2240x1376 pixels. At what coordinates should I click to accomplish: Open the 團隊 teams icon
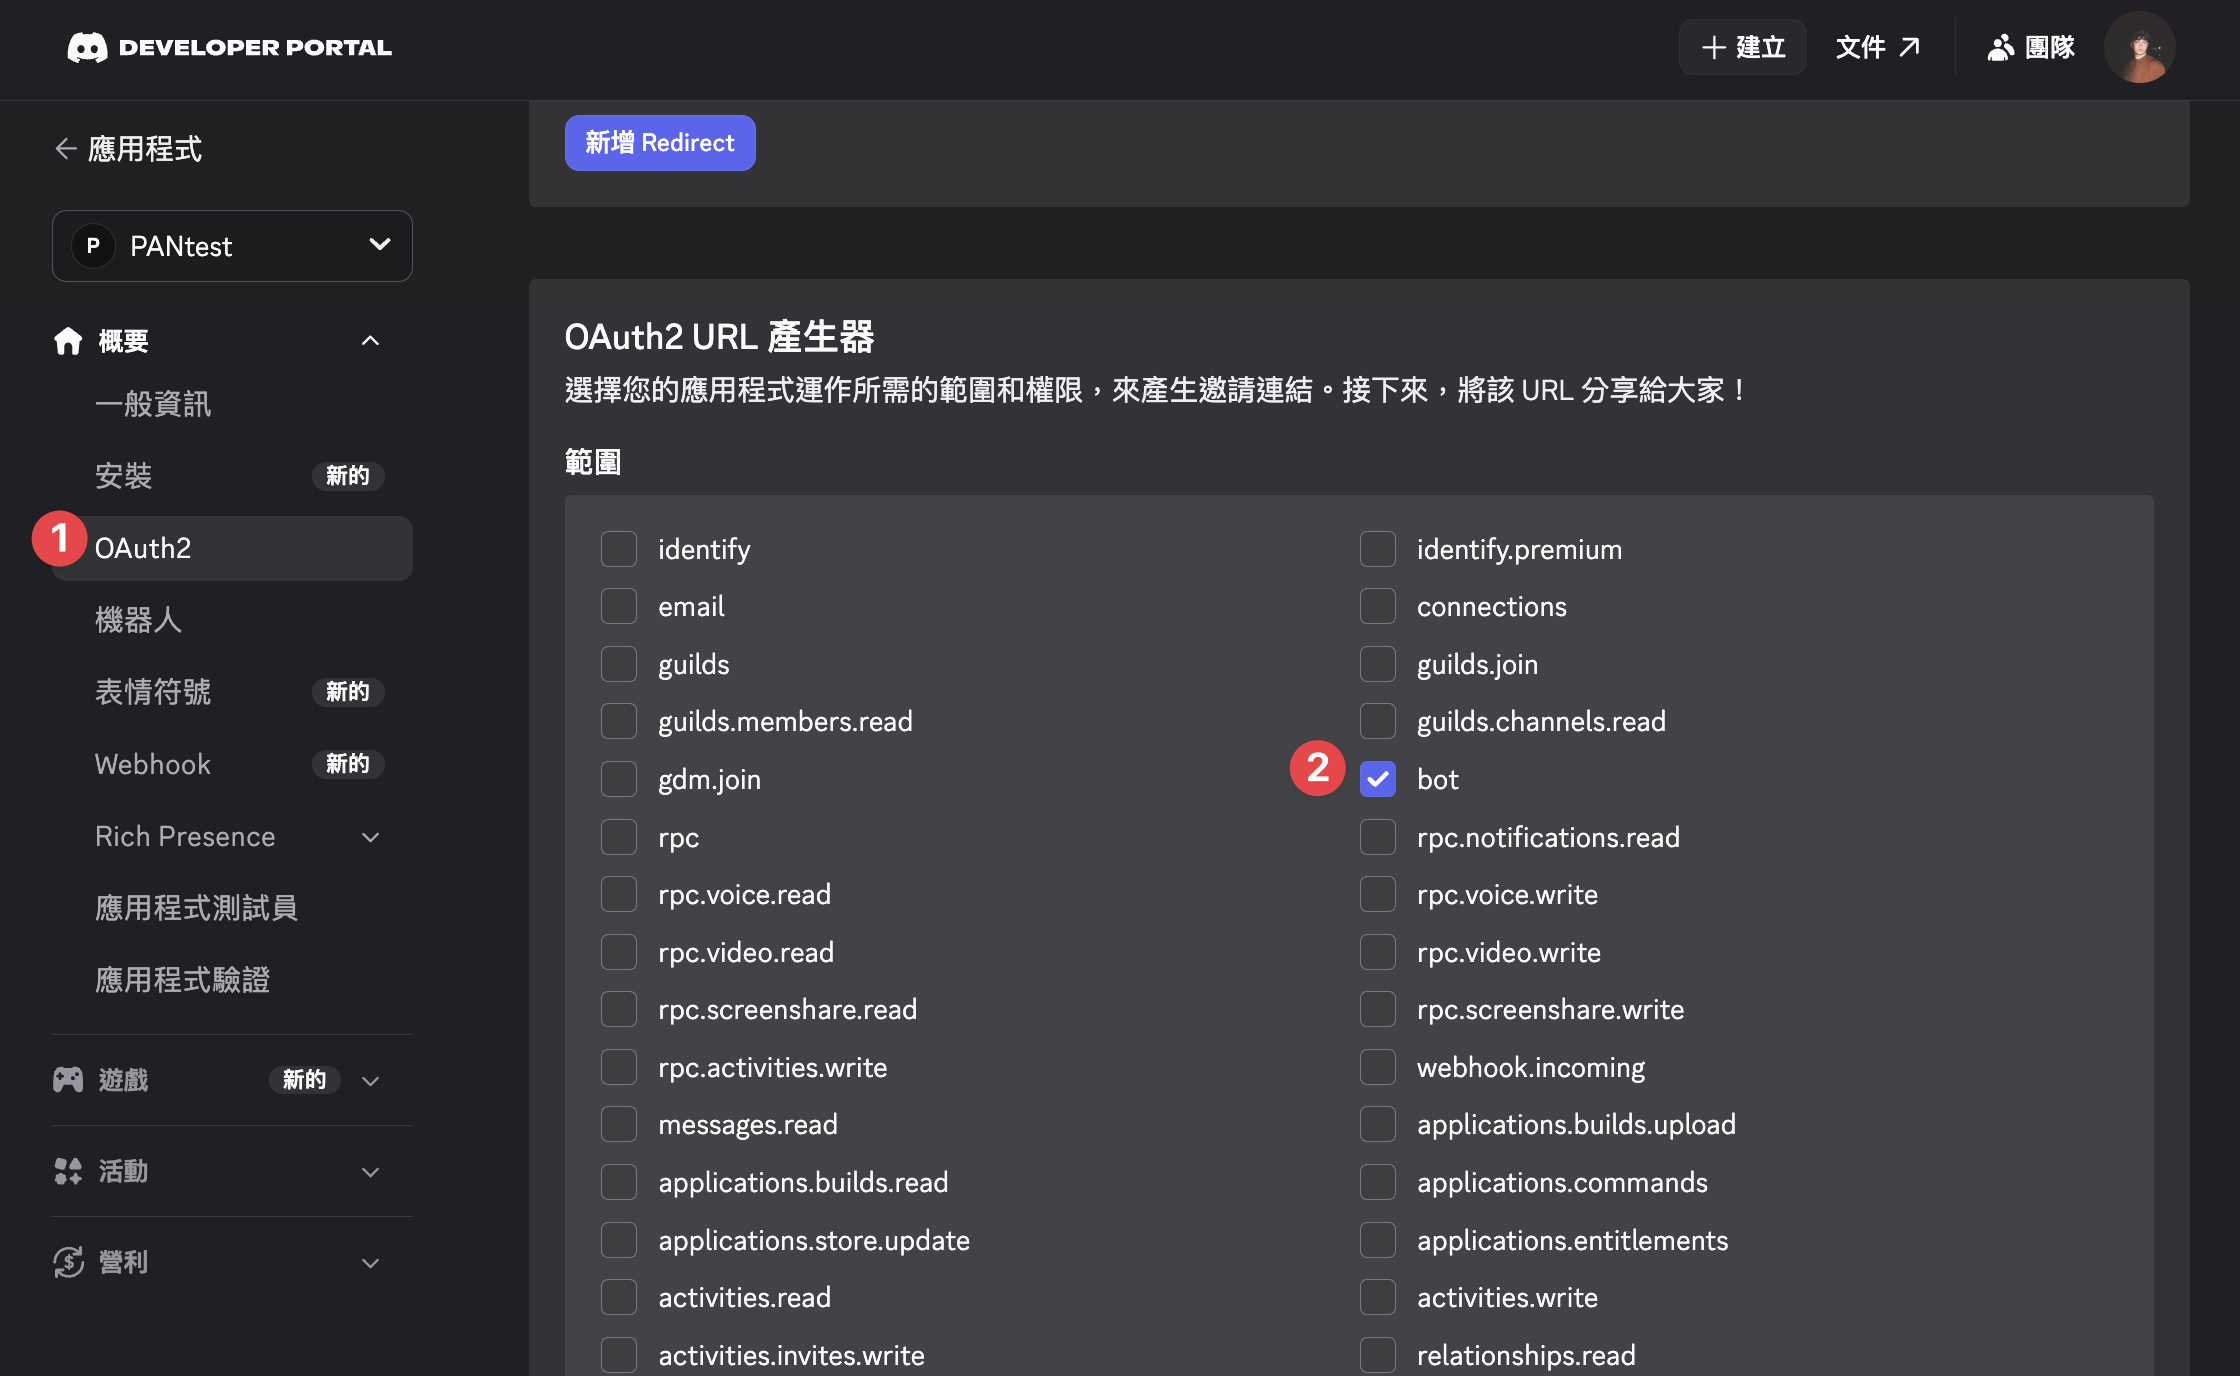[2002, 47]
